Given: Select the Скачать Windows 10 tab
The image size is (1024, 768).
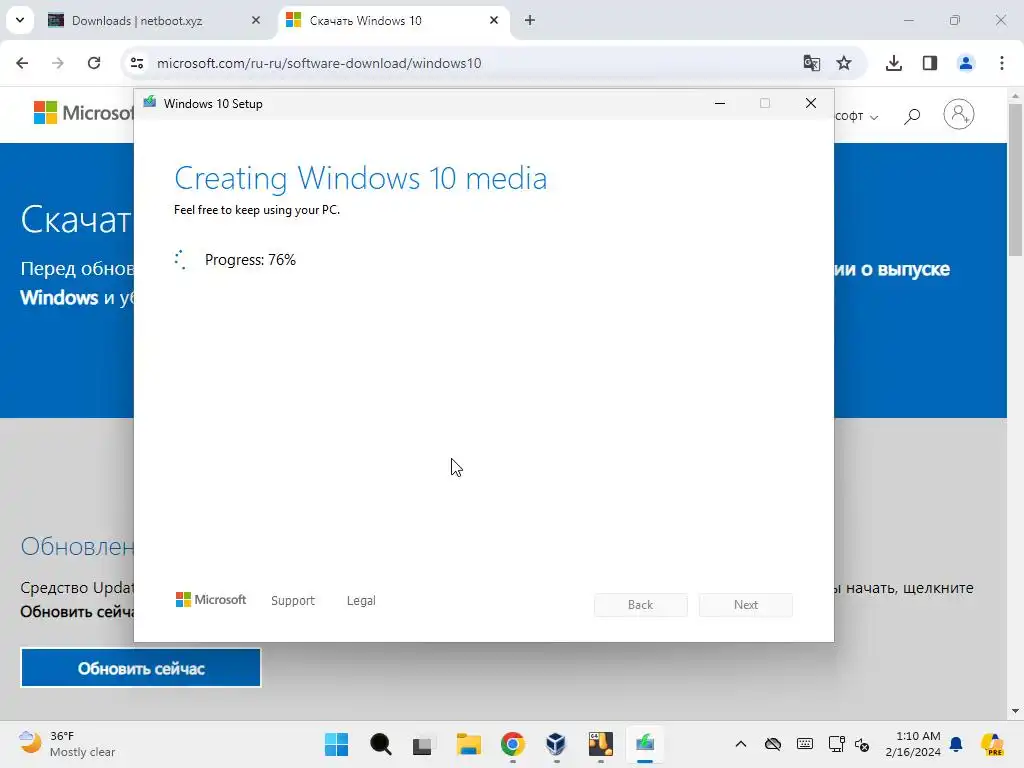Looking at the screenshot, I should (x=395, y=20).
